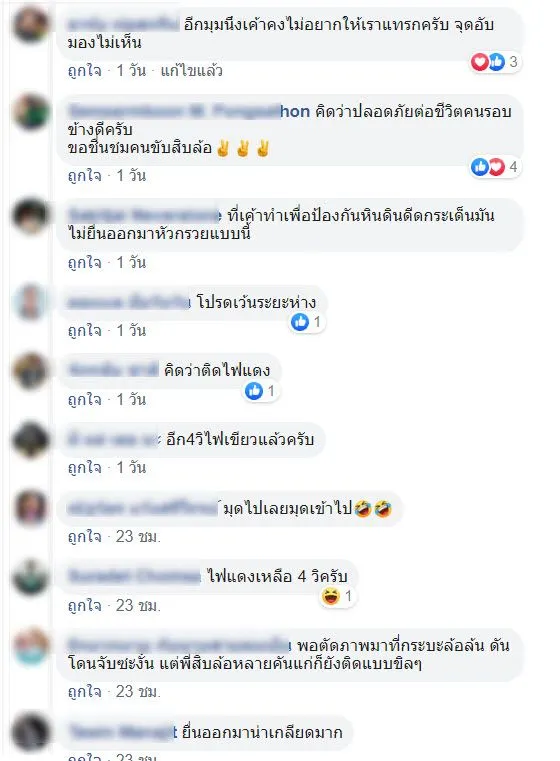The width and height of the screenshot is (560, 761).
Task: Open haha reaction on ไฟแดงเหลือ 4 วิครับ
Action: 331,596
